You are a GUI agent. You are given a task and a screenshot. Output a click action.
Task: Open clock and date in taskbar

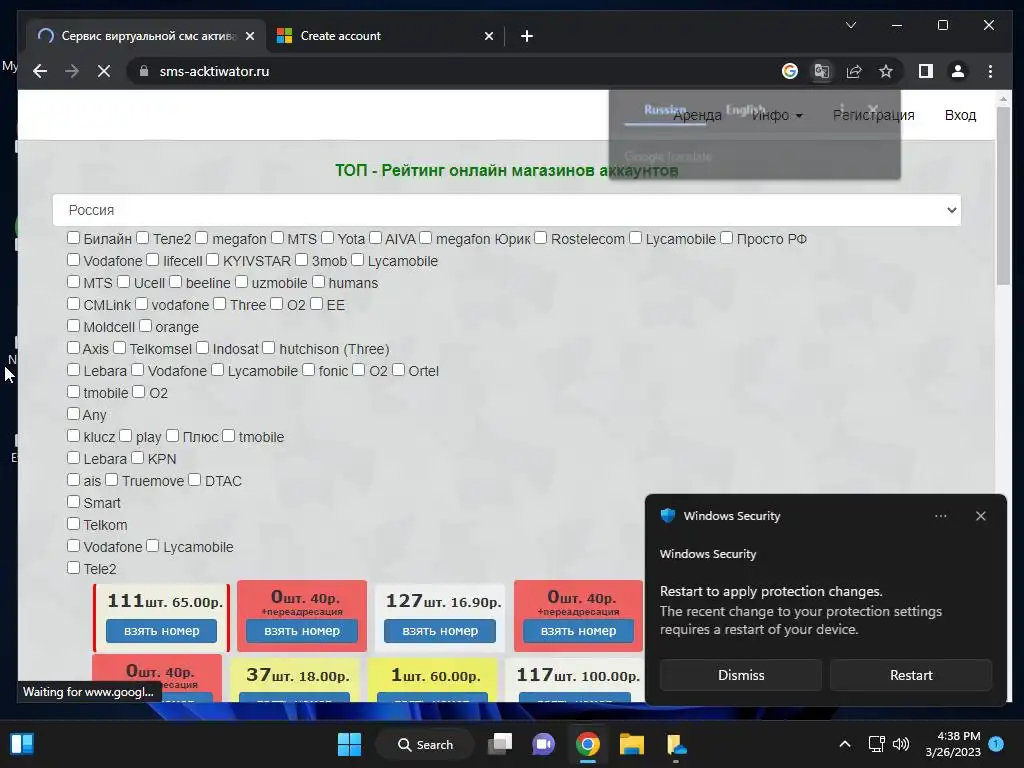point(953,744)
